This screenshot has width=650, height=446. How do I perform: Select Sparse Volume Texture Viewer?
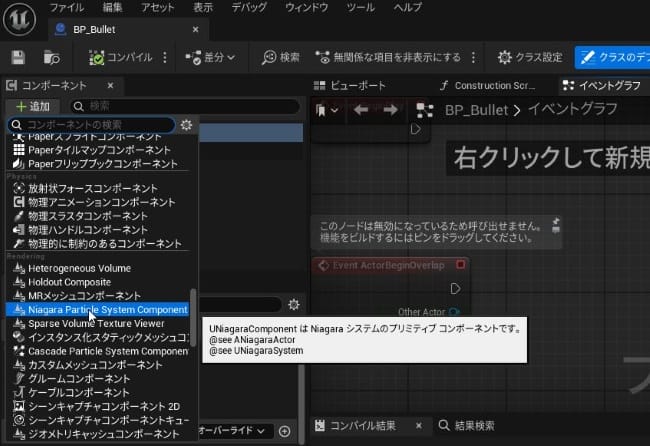[x=98, y=323]
